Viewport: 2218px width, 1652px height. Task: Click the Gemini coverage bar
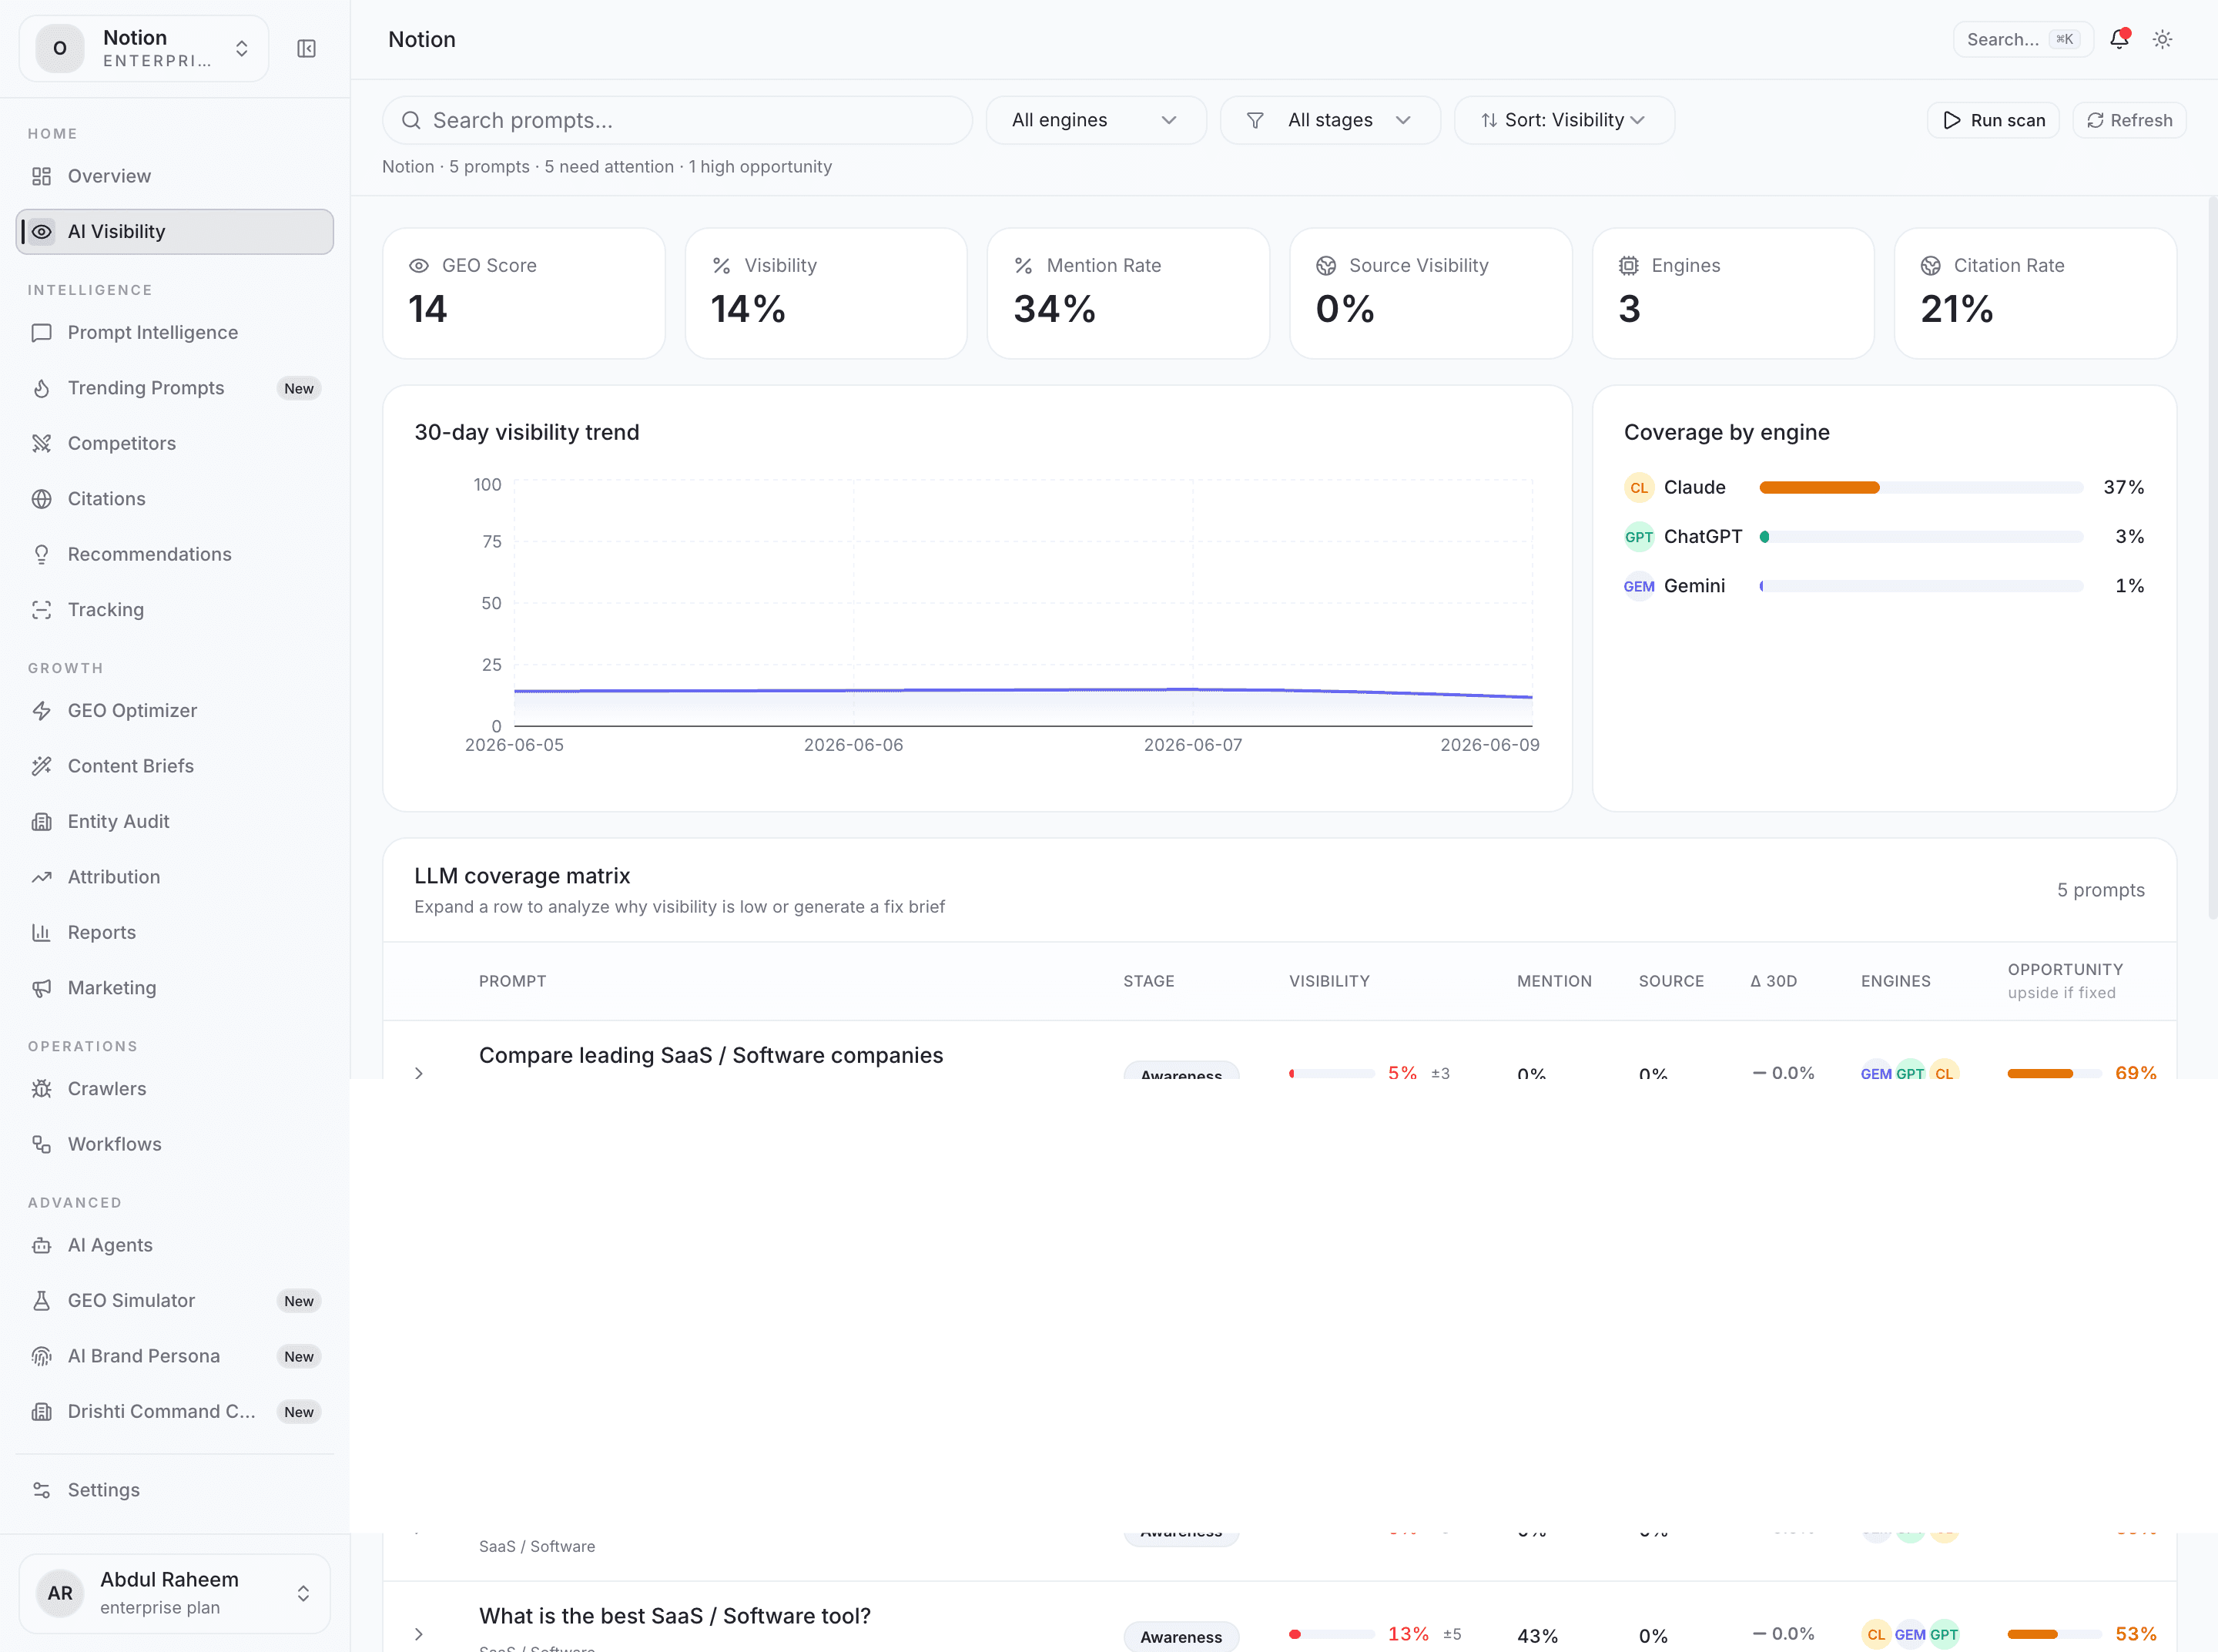(x=1921, y=586)
